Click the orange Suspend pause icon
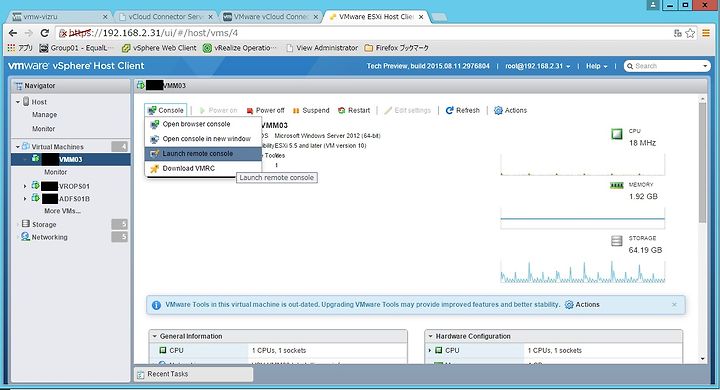This screenshot has width=720, height=390. (296, 111)
